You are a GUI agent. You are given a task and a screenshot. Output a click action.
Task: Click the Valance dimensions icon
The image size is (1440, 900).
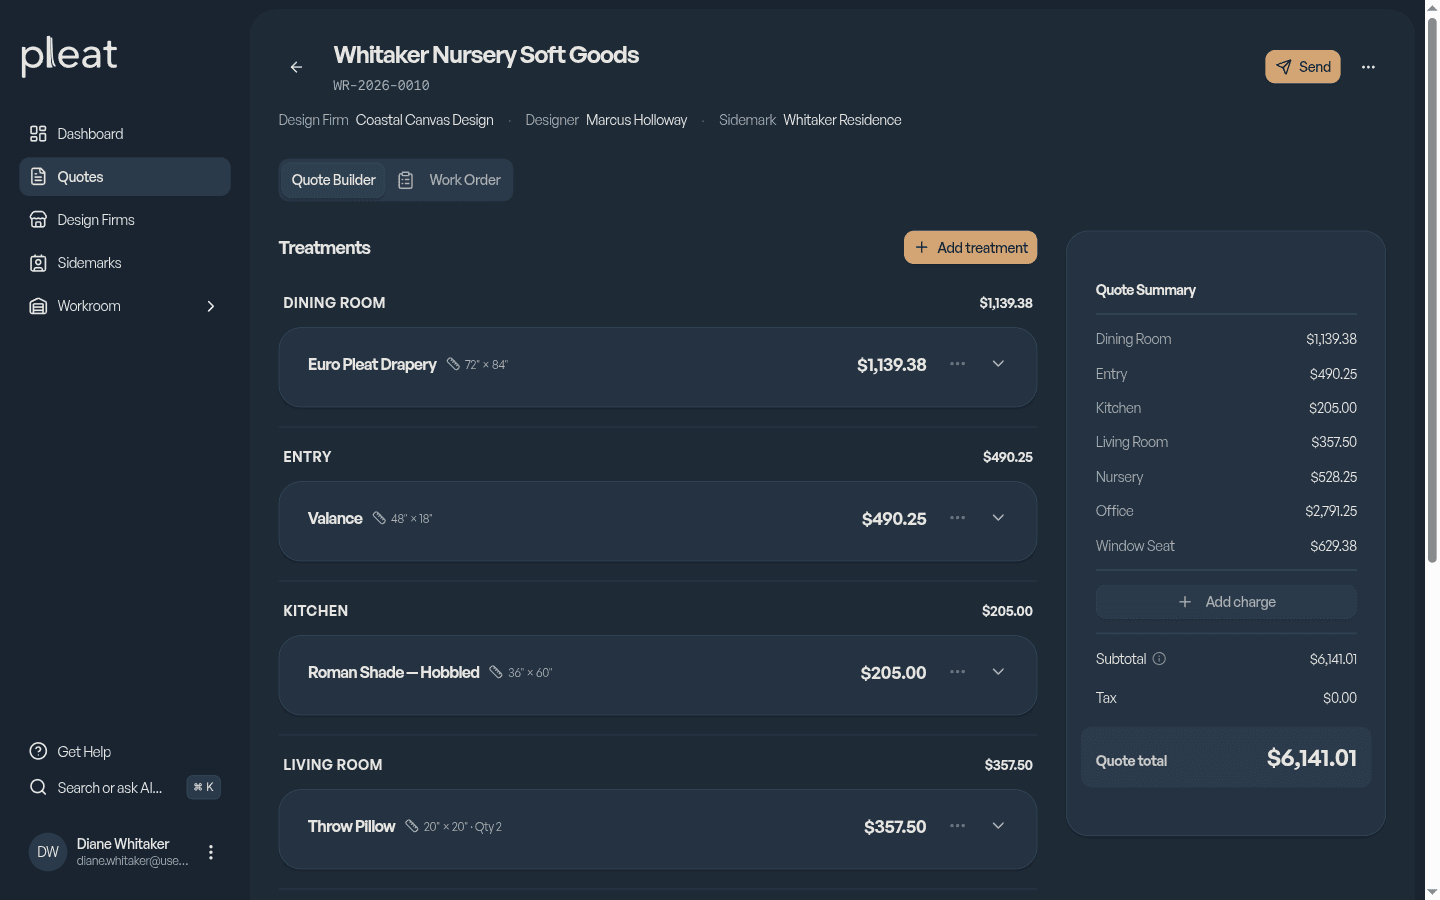click(379, 518)
